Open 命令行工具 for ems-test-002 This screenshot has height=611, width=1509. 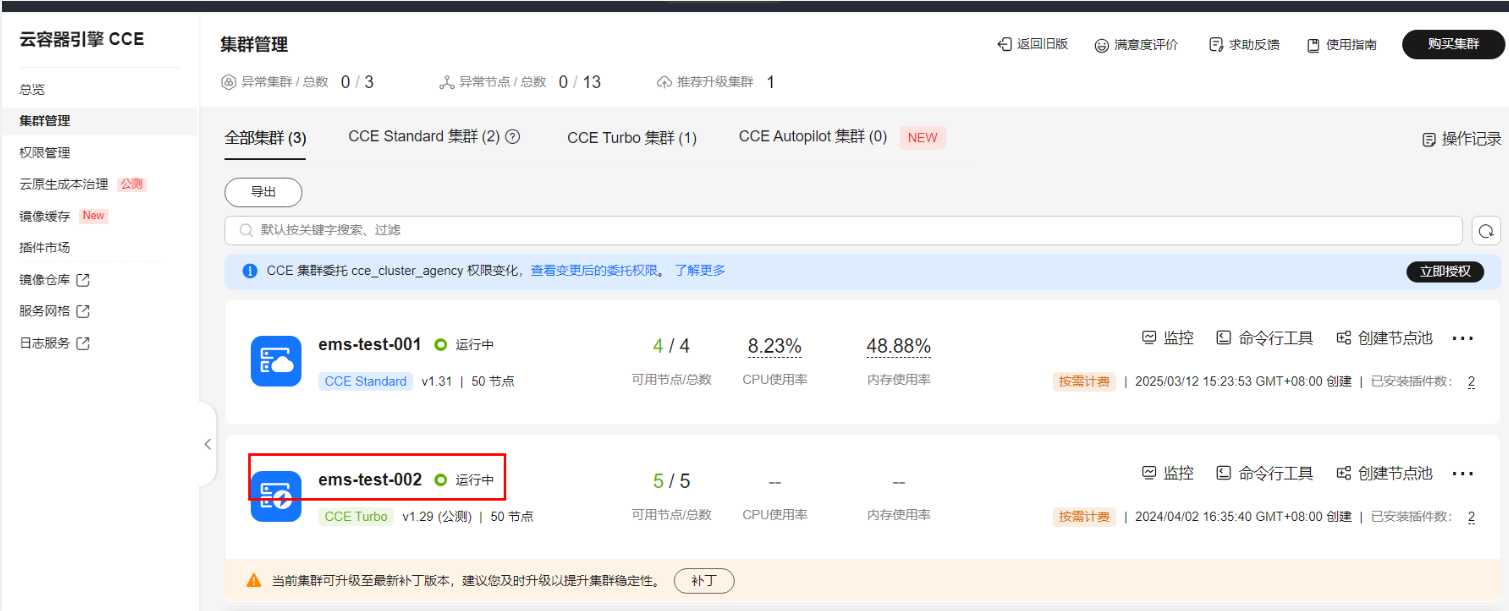[x=1265, y=473]
